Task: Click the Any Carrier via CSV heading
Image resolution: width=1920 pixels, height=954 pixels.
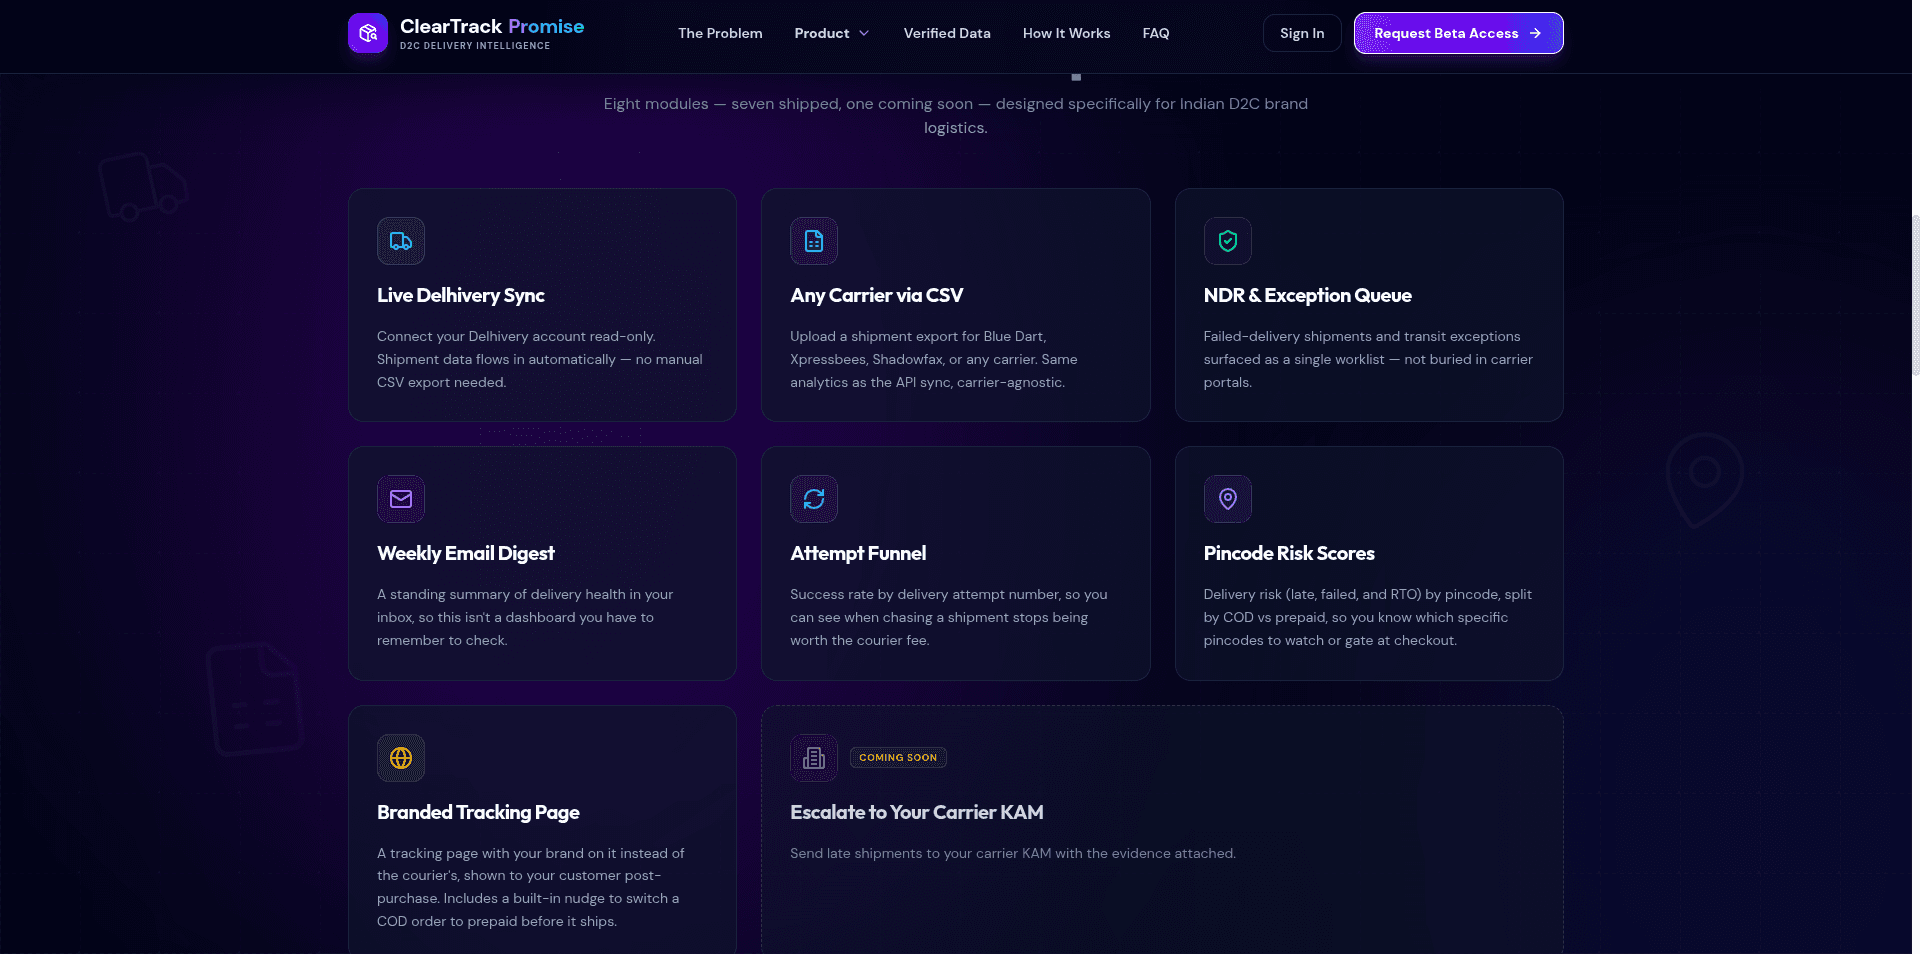Action: [x=877, y=295]
